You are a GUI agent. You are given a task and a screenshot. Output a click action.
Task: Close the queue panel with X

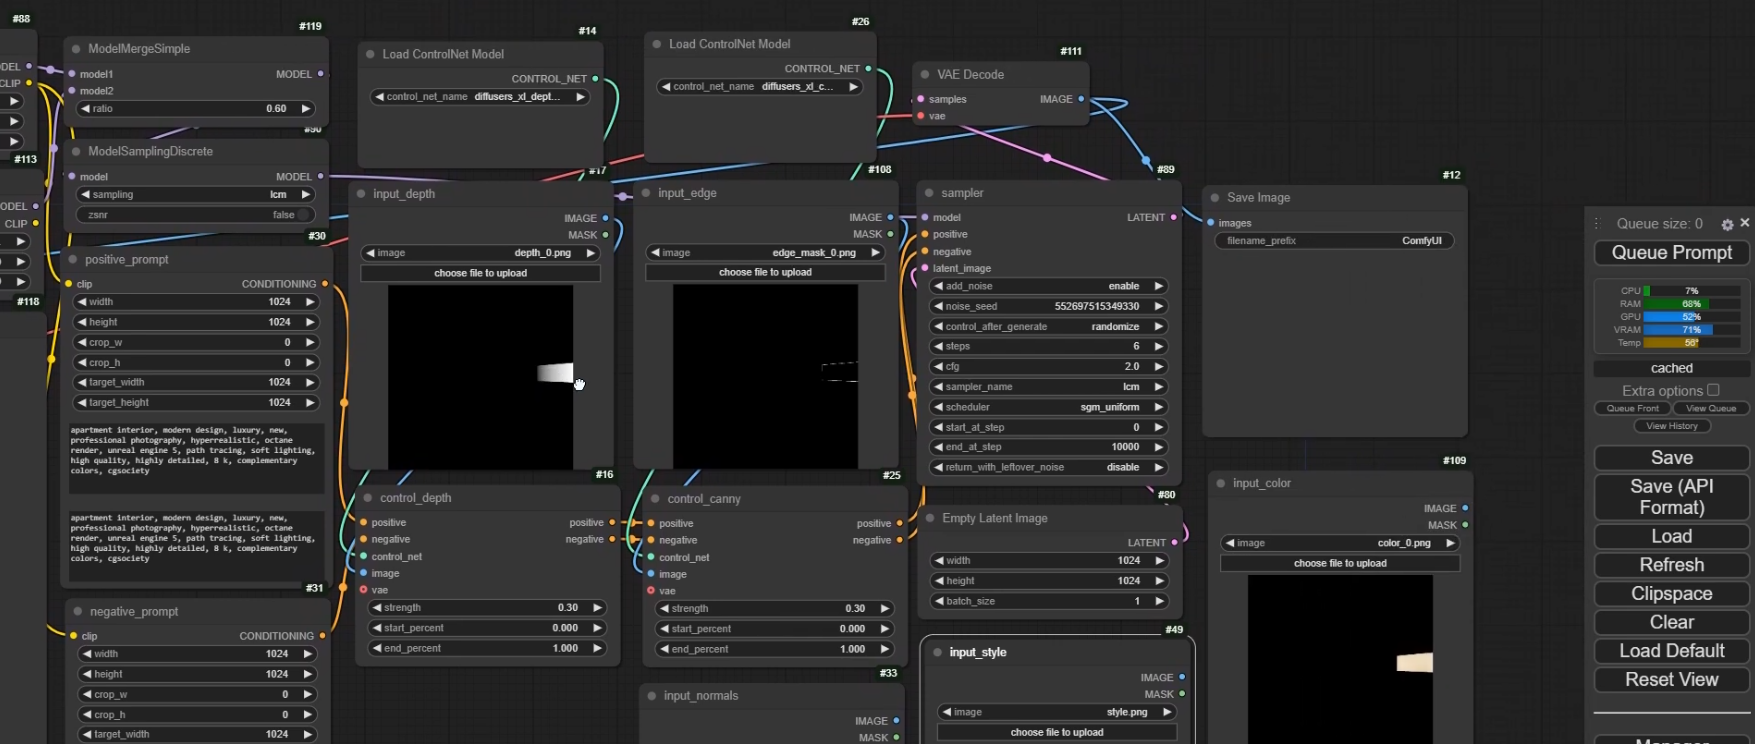click(x=1745, y=223)
